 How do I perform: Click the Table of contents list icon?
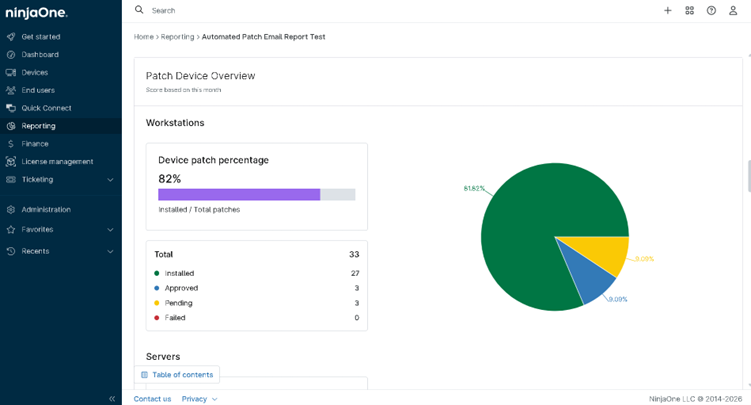[144, 375]
